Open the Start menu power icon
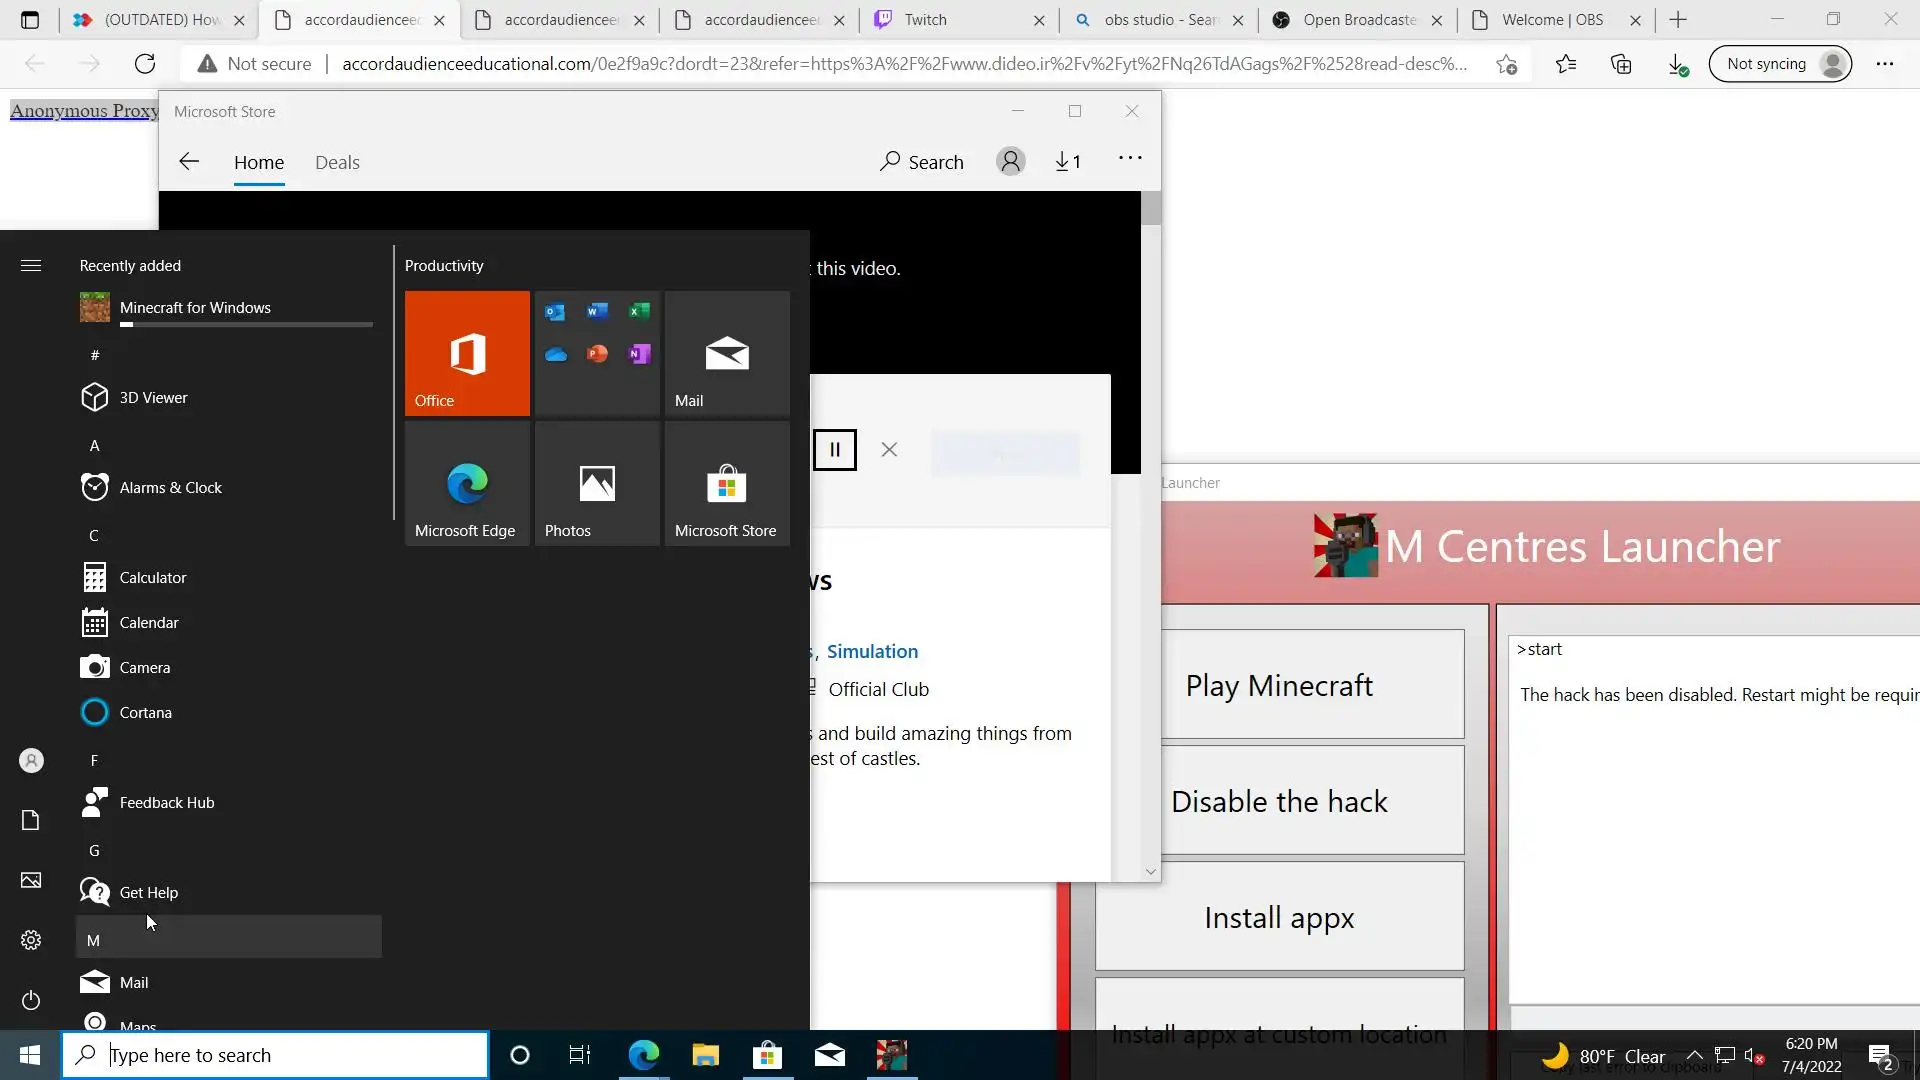The height and width of the screenshot is (1080, 1920). [x=31, y=1000]
